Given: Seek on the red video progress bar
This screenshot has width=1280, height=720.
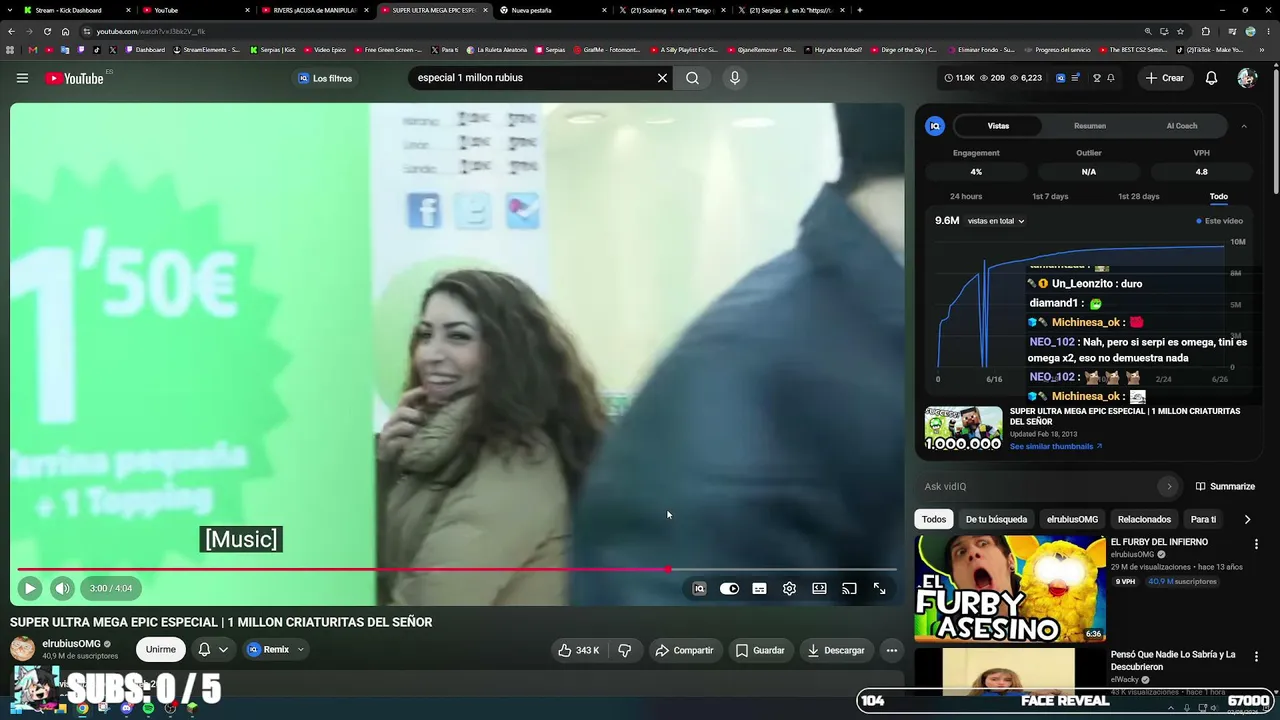Looking at the screenshot, I should (456, 570).
